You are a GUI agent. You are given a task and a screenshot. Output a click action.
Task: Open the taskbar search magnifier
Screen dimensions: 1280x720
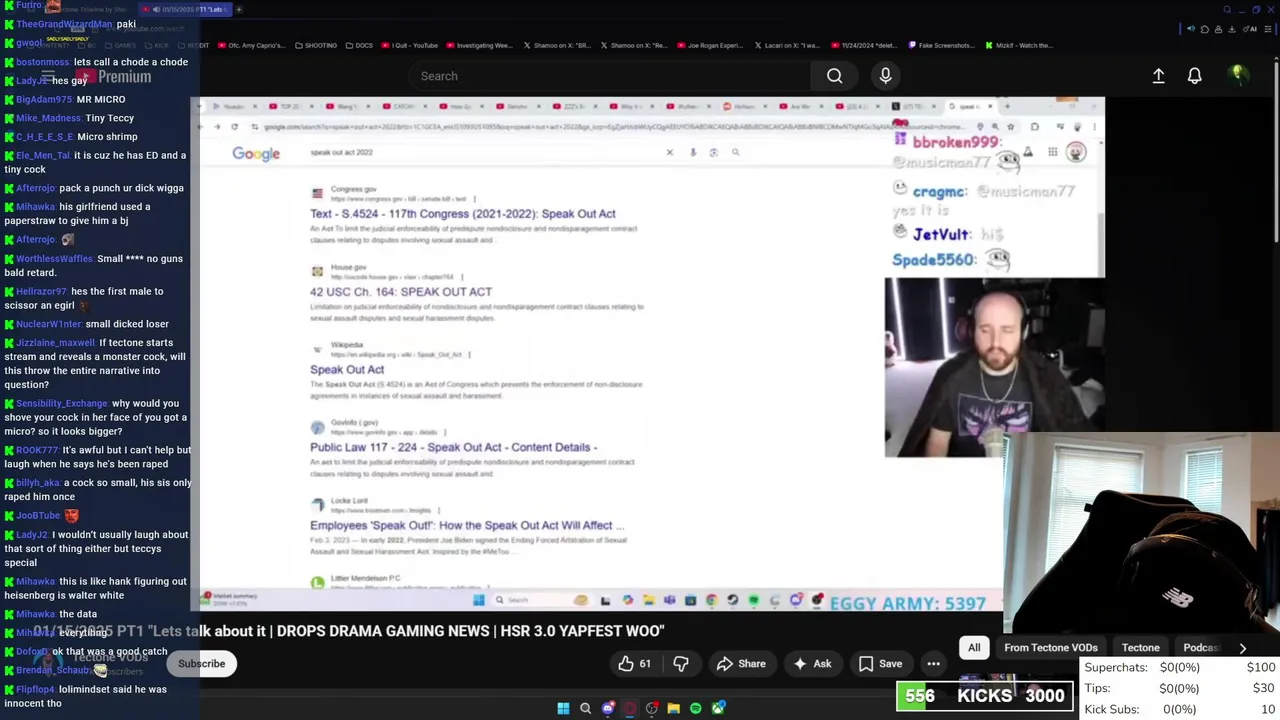coord(585,708)
